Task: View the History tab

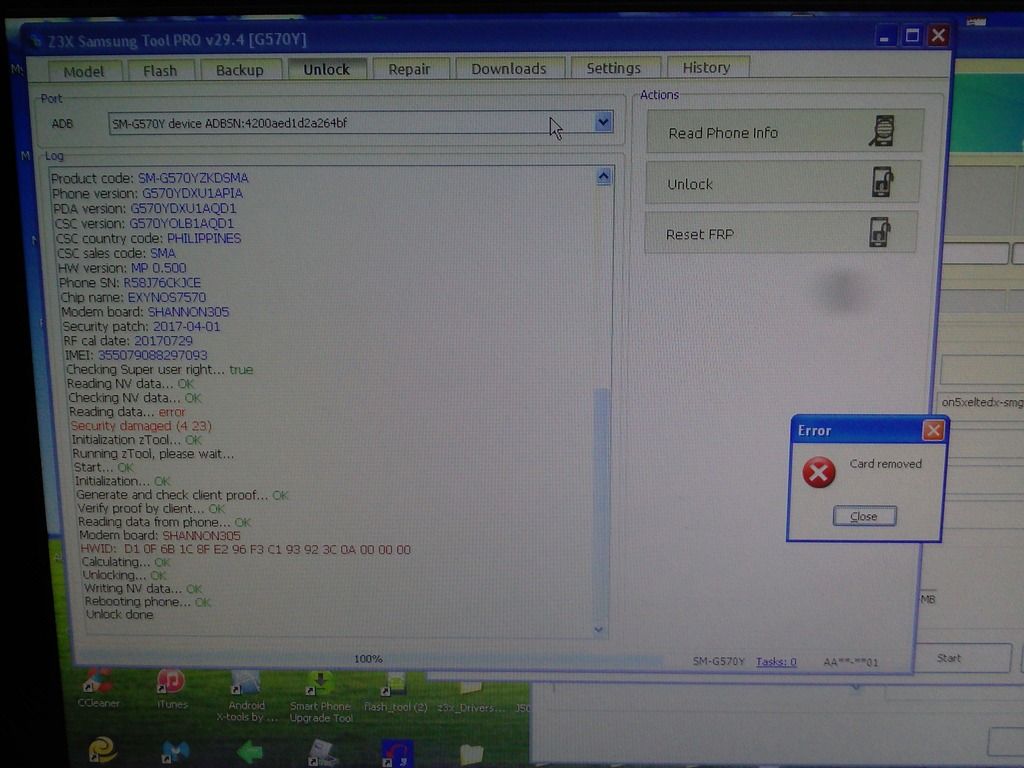Action: point(706,67)
